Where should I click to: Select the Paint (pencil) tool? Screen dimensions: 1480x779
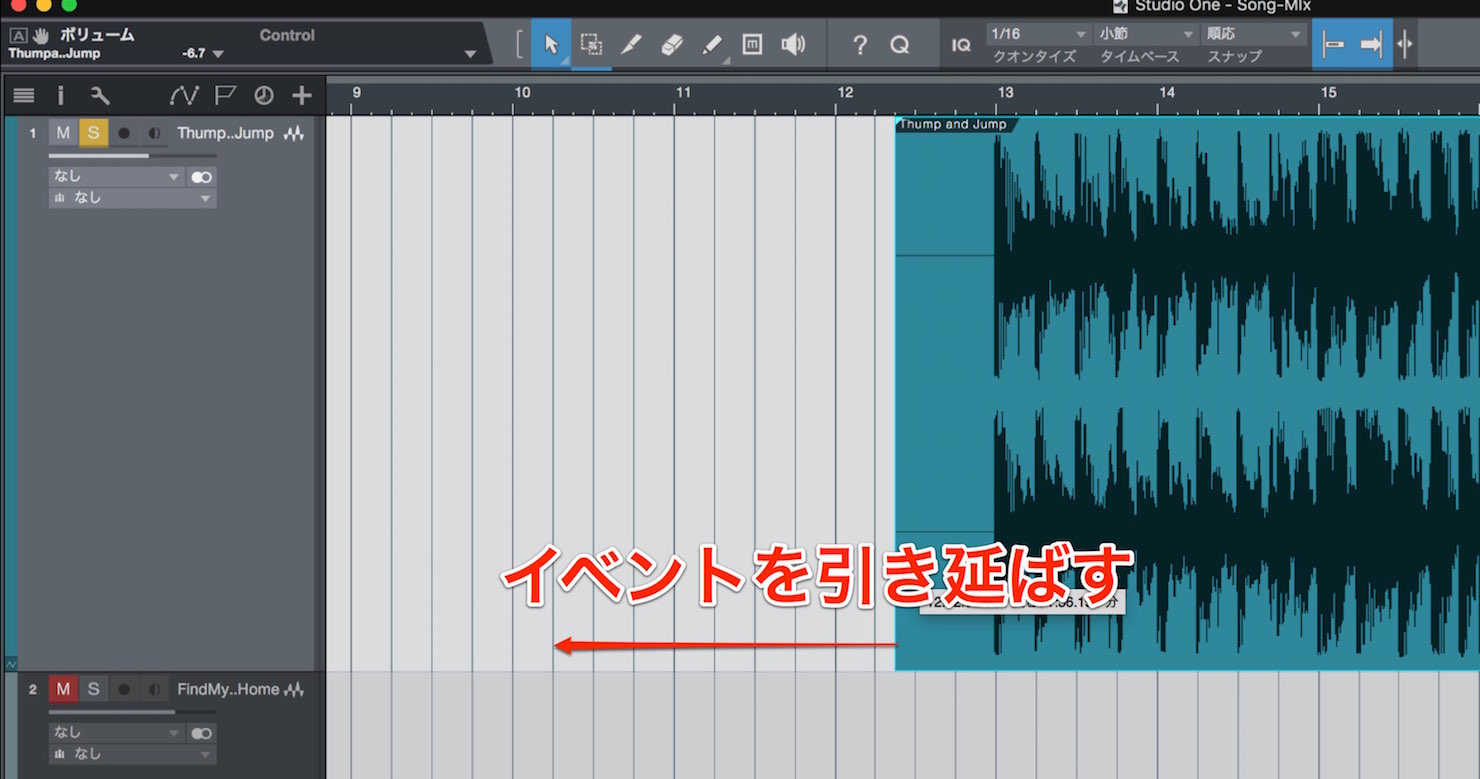tap(712, 44)
